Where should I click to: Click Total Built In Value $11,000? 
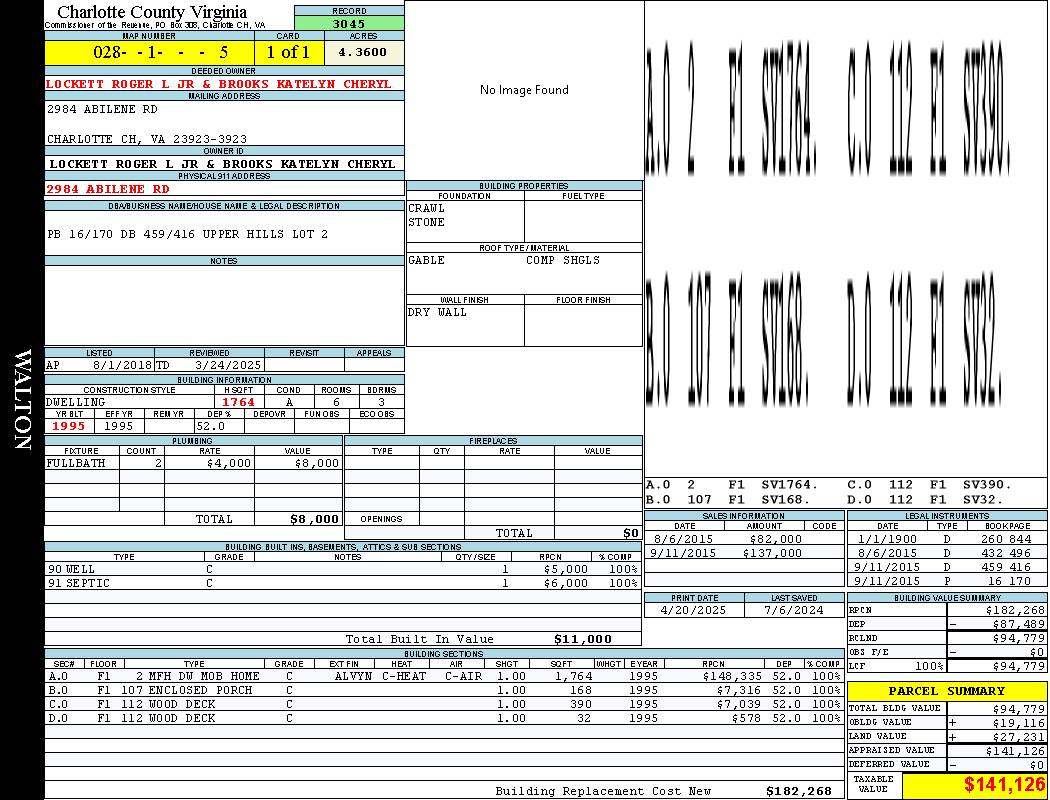(x=583, y=639)
